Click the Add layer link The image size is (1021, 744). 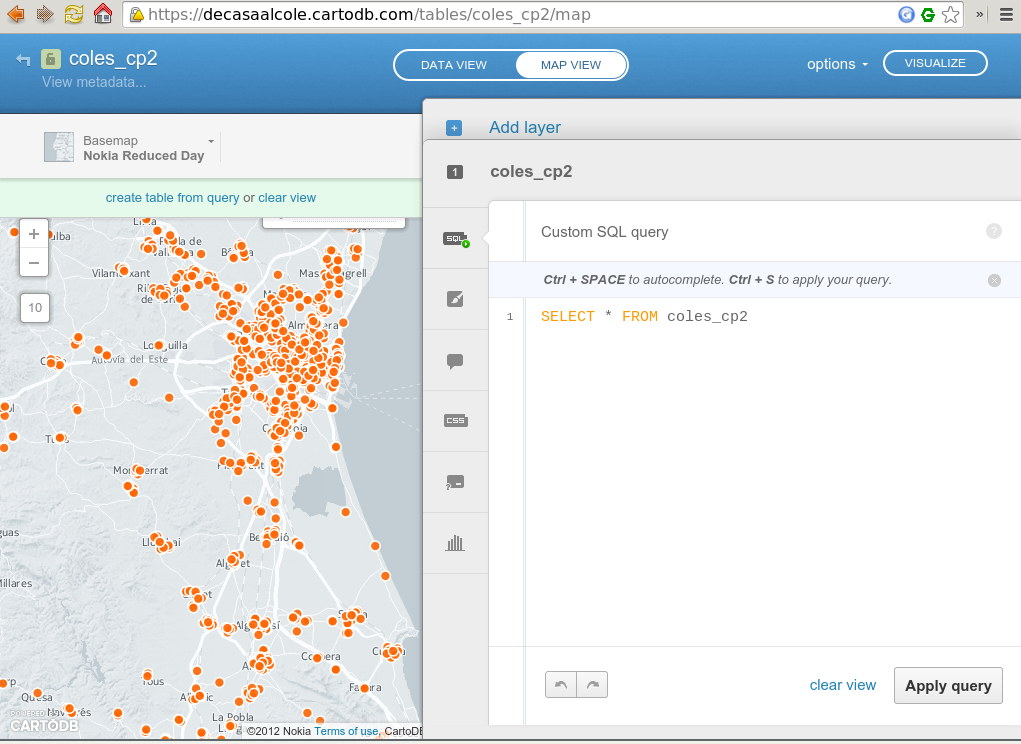[525, 128]
